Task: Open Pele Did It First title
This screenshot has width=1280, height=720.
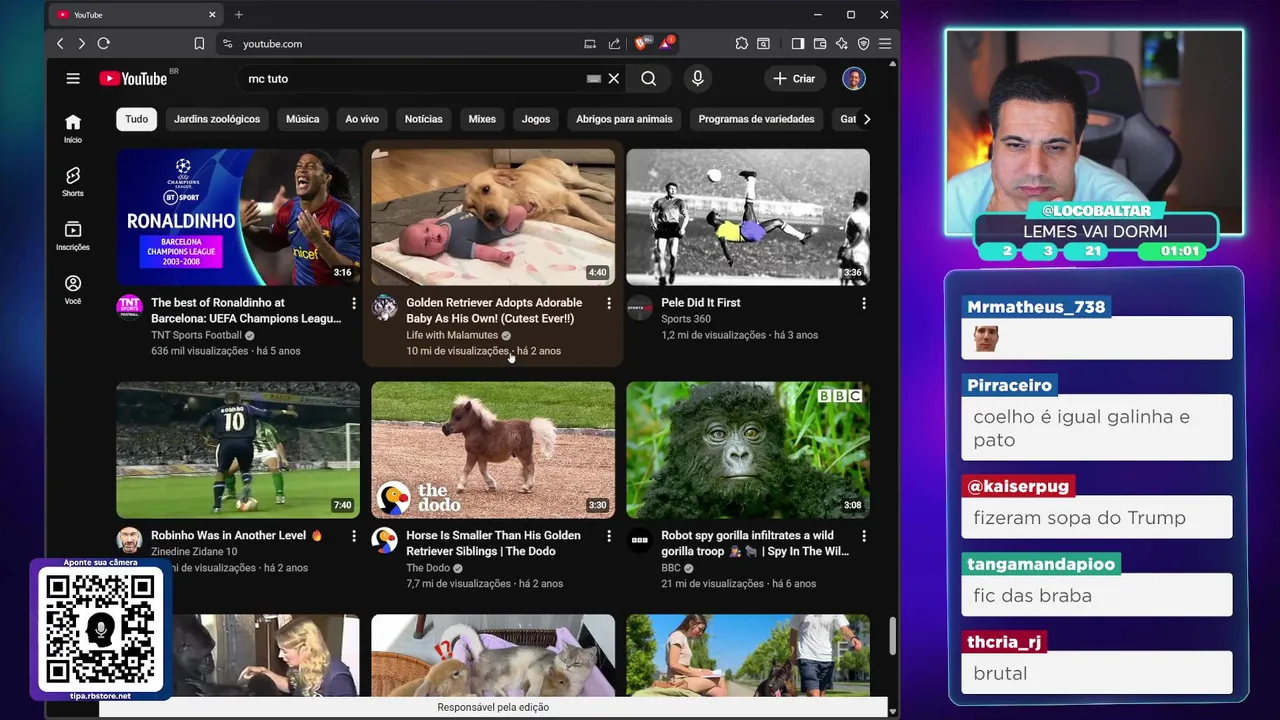Action: pyautogui.click(x=701, y=303)
